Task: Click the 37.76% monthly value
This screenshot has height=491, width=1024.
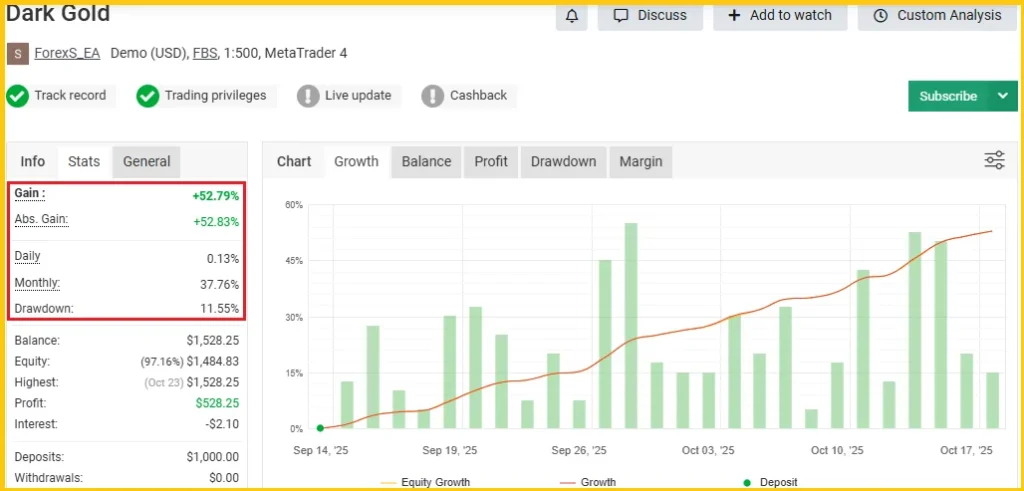Action: (219, 285)
